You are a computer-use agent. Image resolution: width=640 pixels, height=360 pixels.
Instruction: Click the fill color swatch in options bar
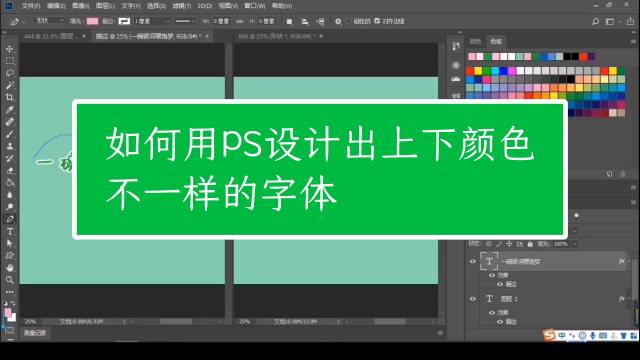tap(92, 21)
